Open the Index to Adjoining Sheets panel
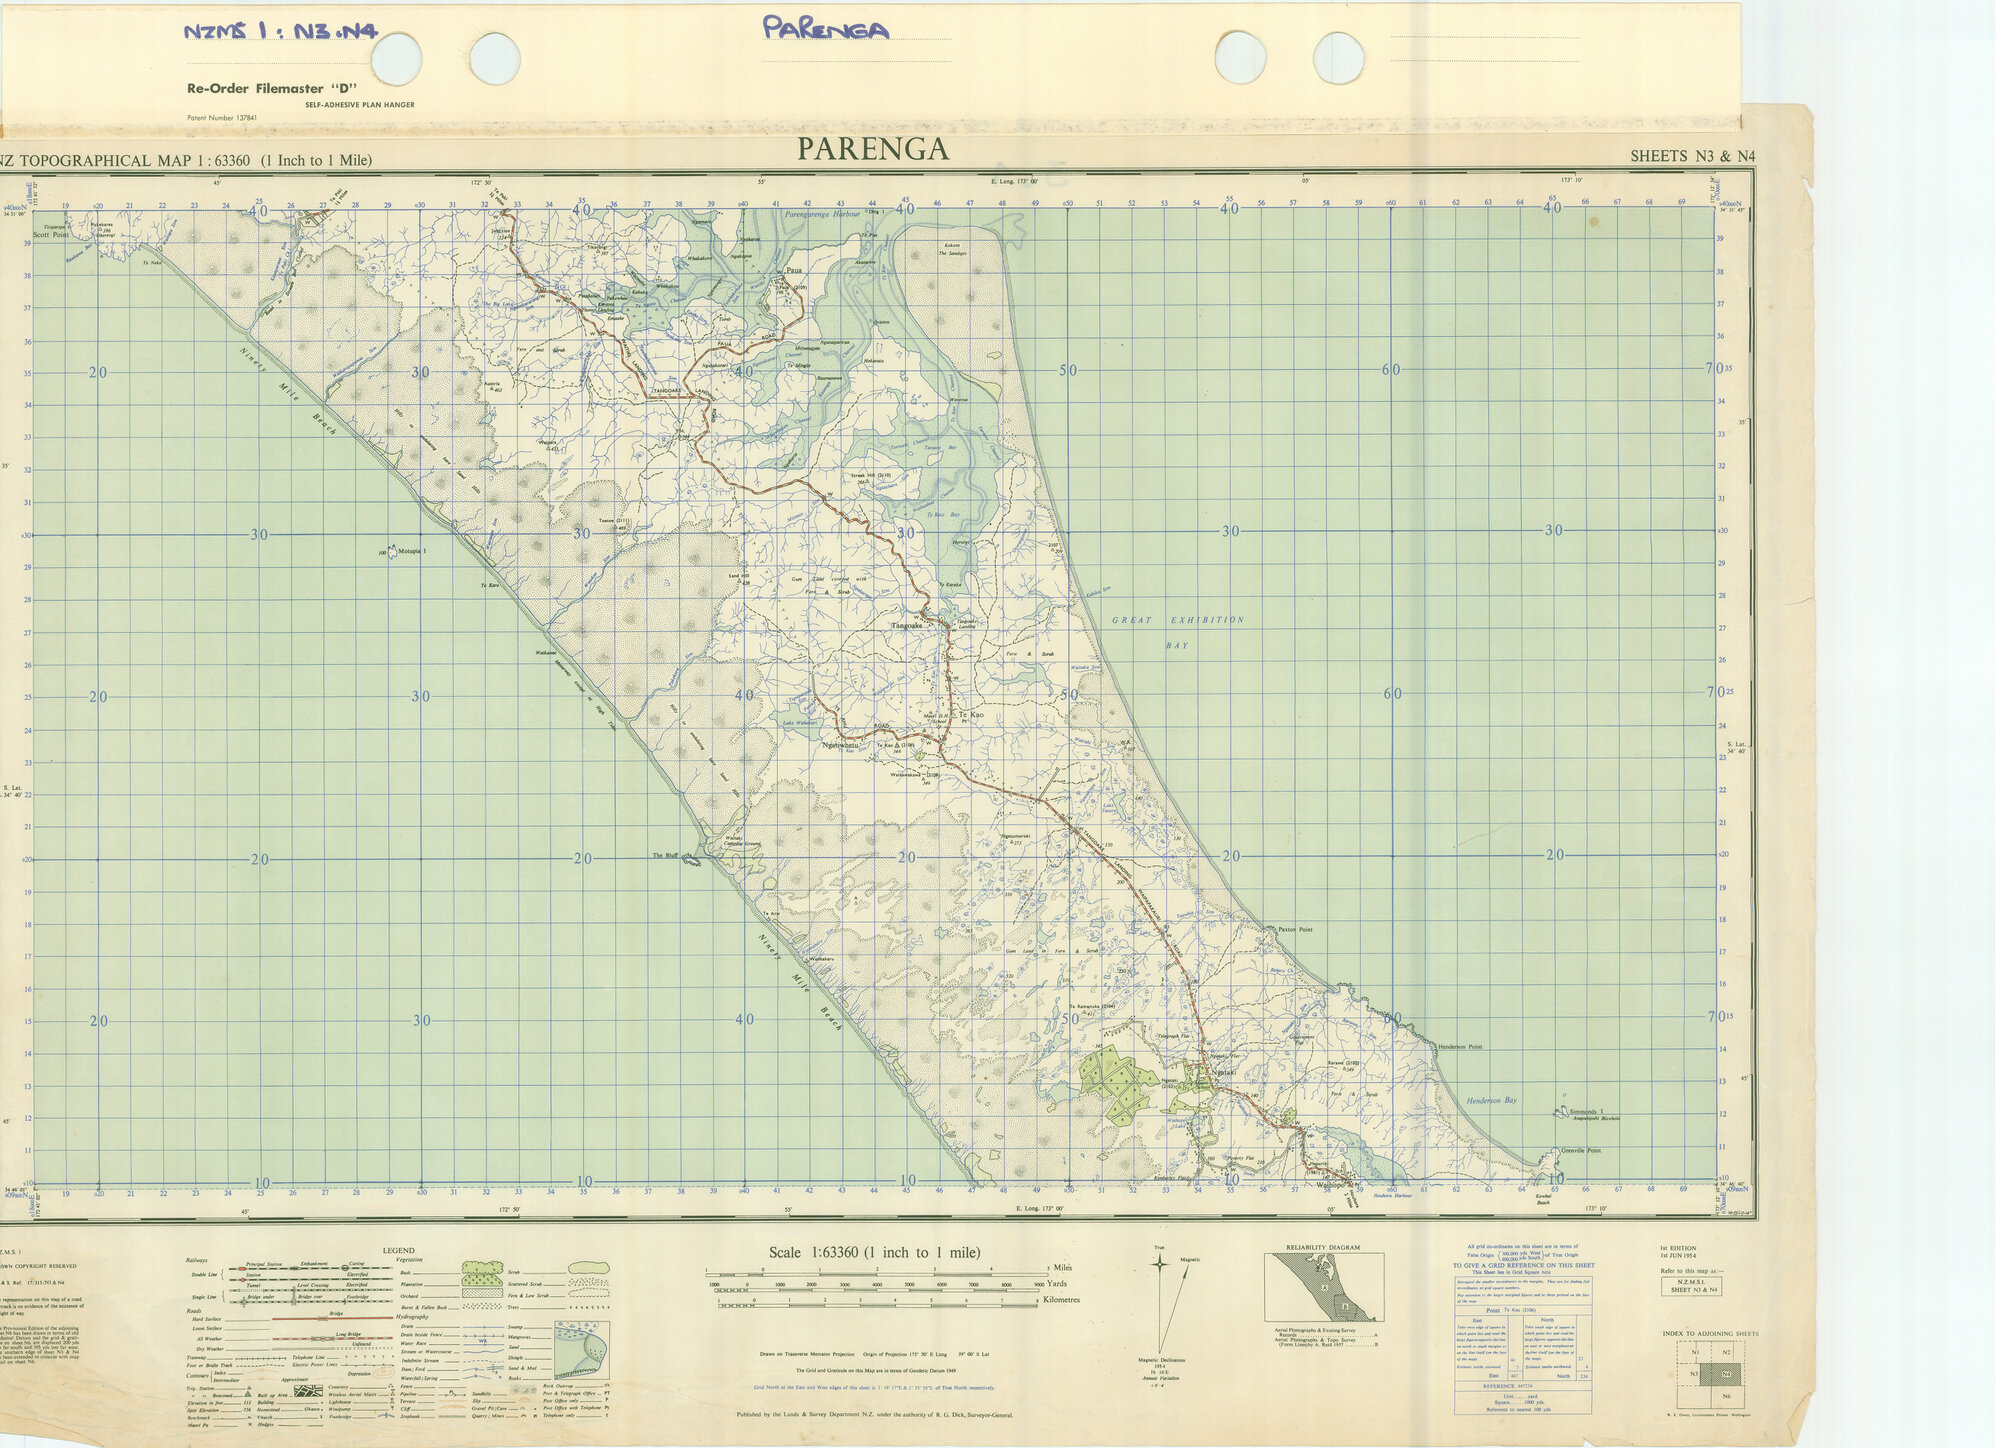The height and width of the screenshot is (1448, 1999). coord(1710,1333)
